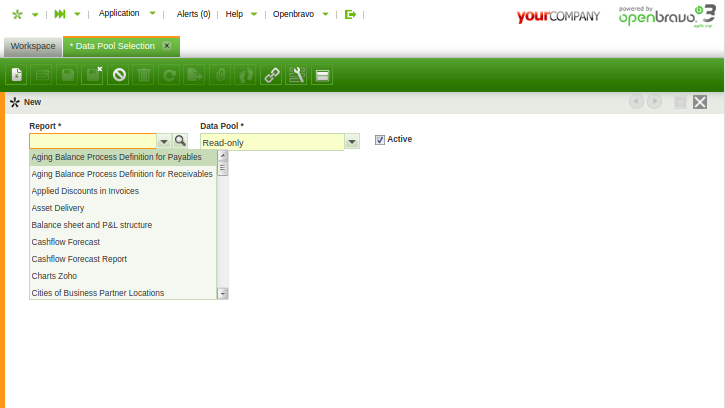Go to next record arrow

click(x=654, y=102)
